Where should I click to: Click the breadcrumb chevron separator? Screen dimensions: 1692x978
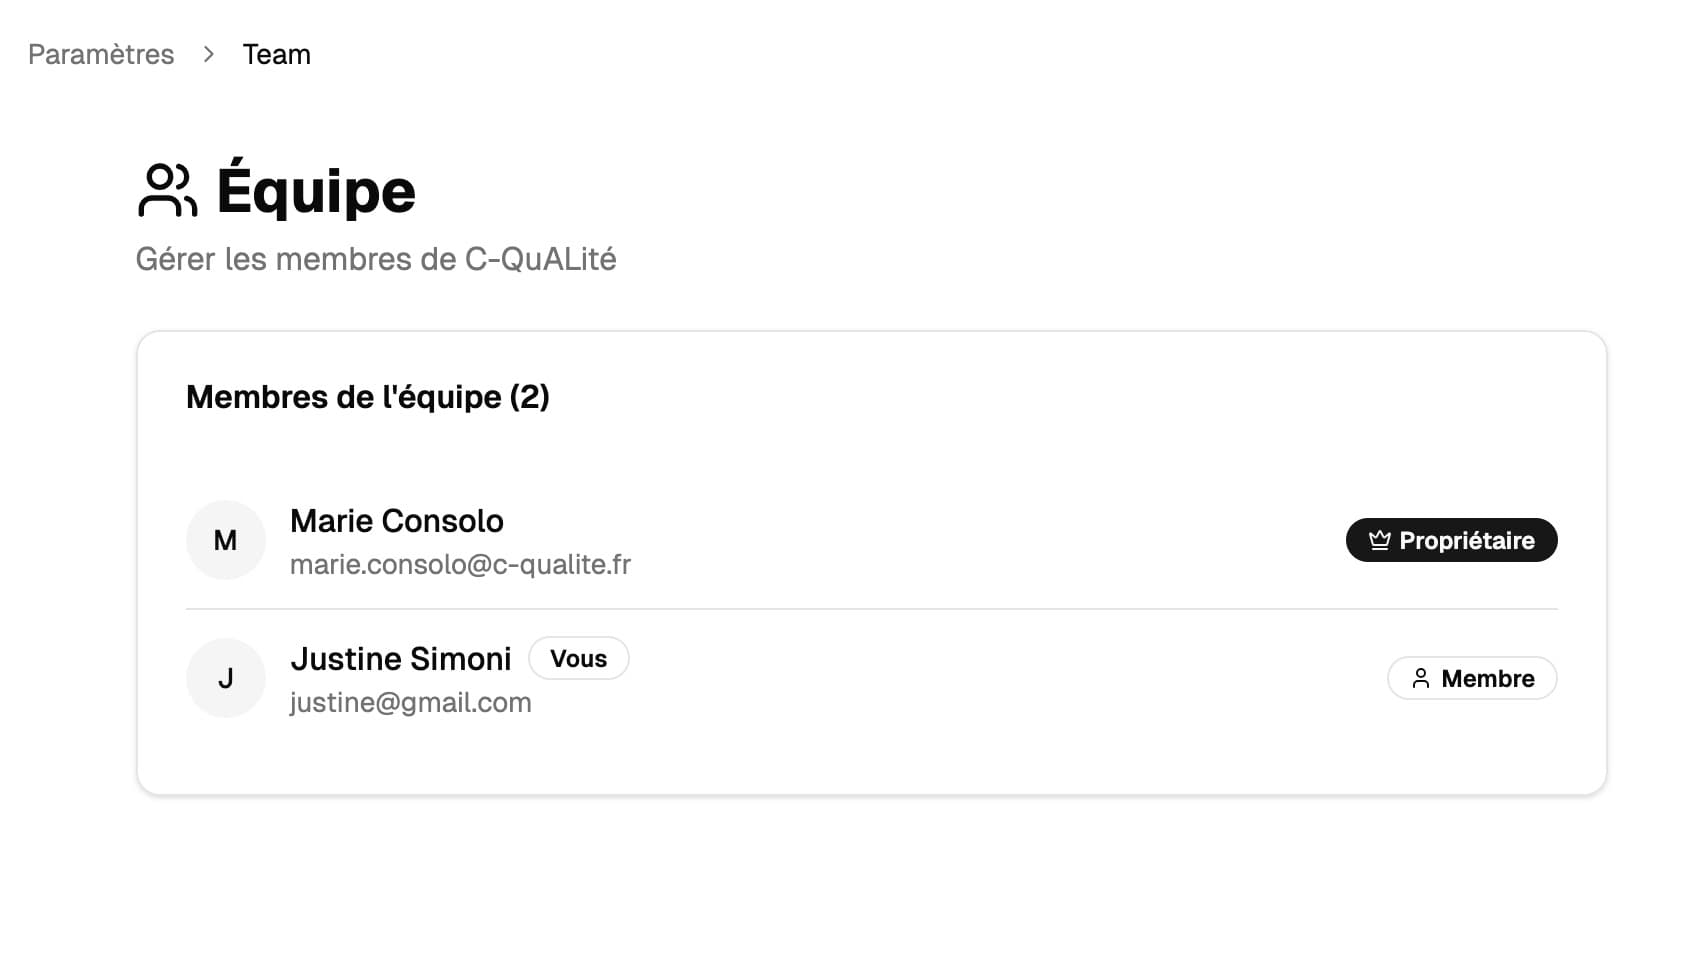(x=208, y=54)
